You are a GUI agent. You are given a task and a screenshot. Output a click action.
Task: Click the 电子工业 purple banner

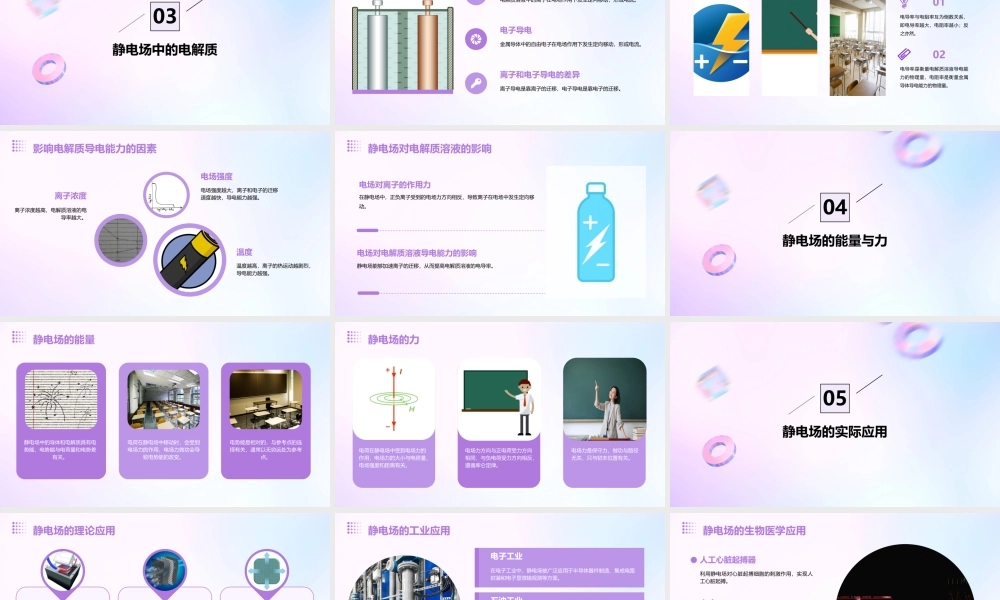pos(559,567)
